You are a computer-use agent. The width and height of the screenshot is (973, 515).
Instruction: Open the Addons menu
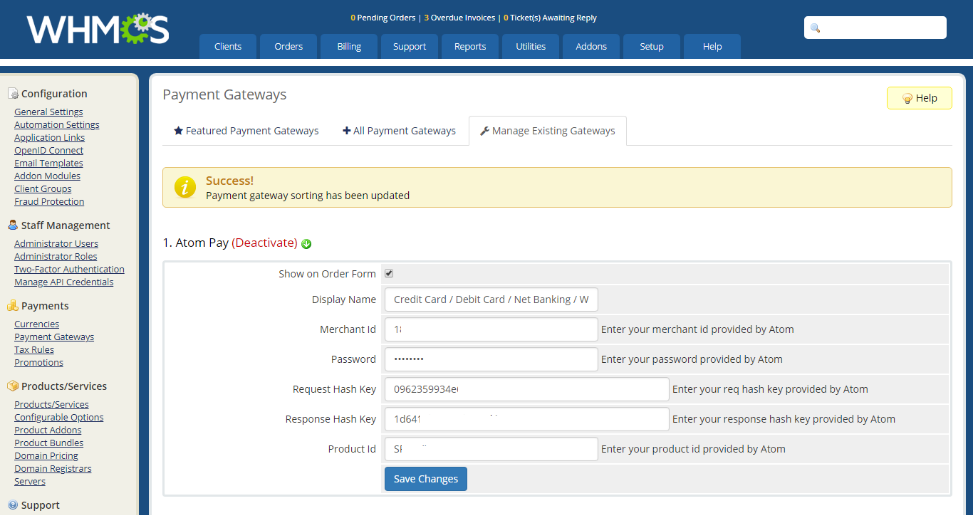tap(591, 47)
